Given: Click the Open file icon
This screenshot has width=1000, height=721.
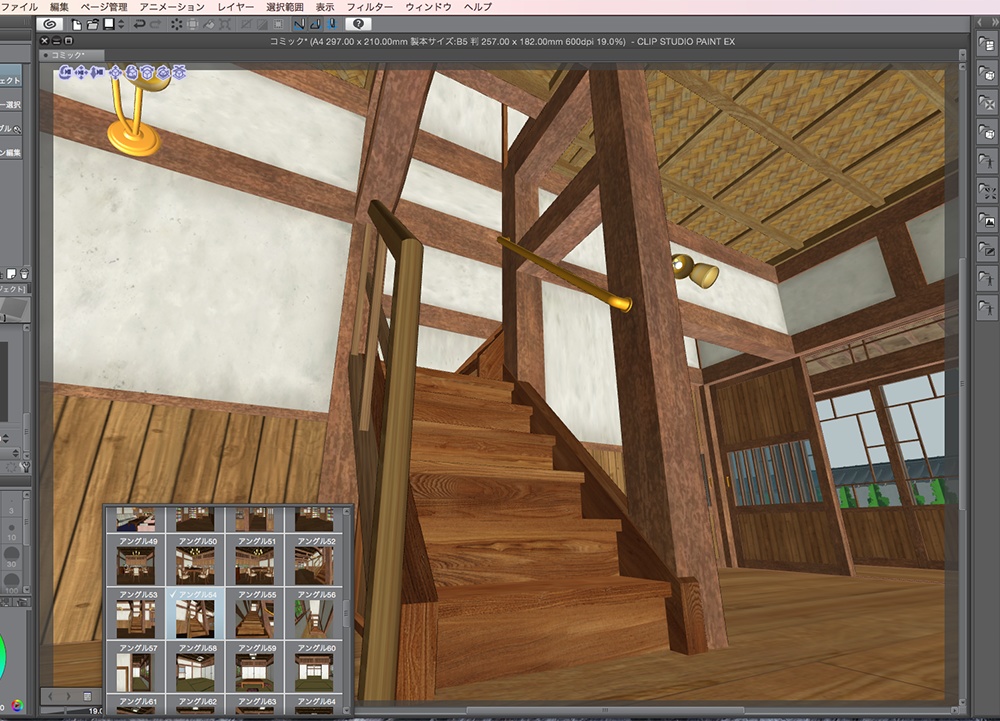Looking at the screenshot, I should [x=92, y=25].
